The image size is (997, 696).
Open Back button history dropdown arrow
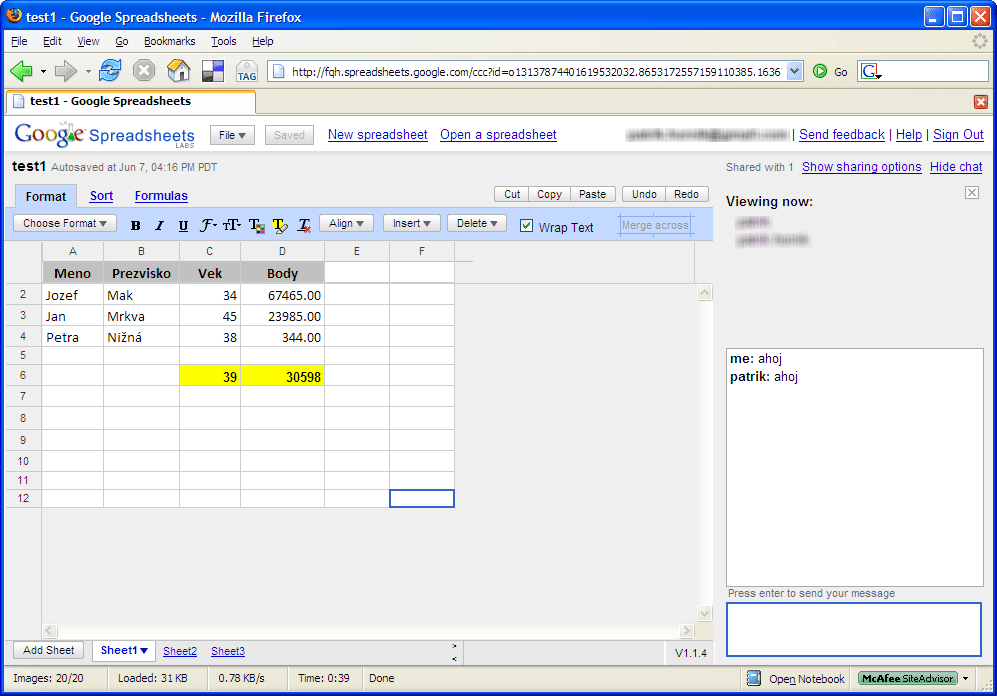pyautogui.click(x=43, y=71)
